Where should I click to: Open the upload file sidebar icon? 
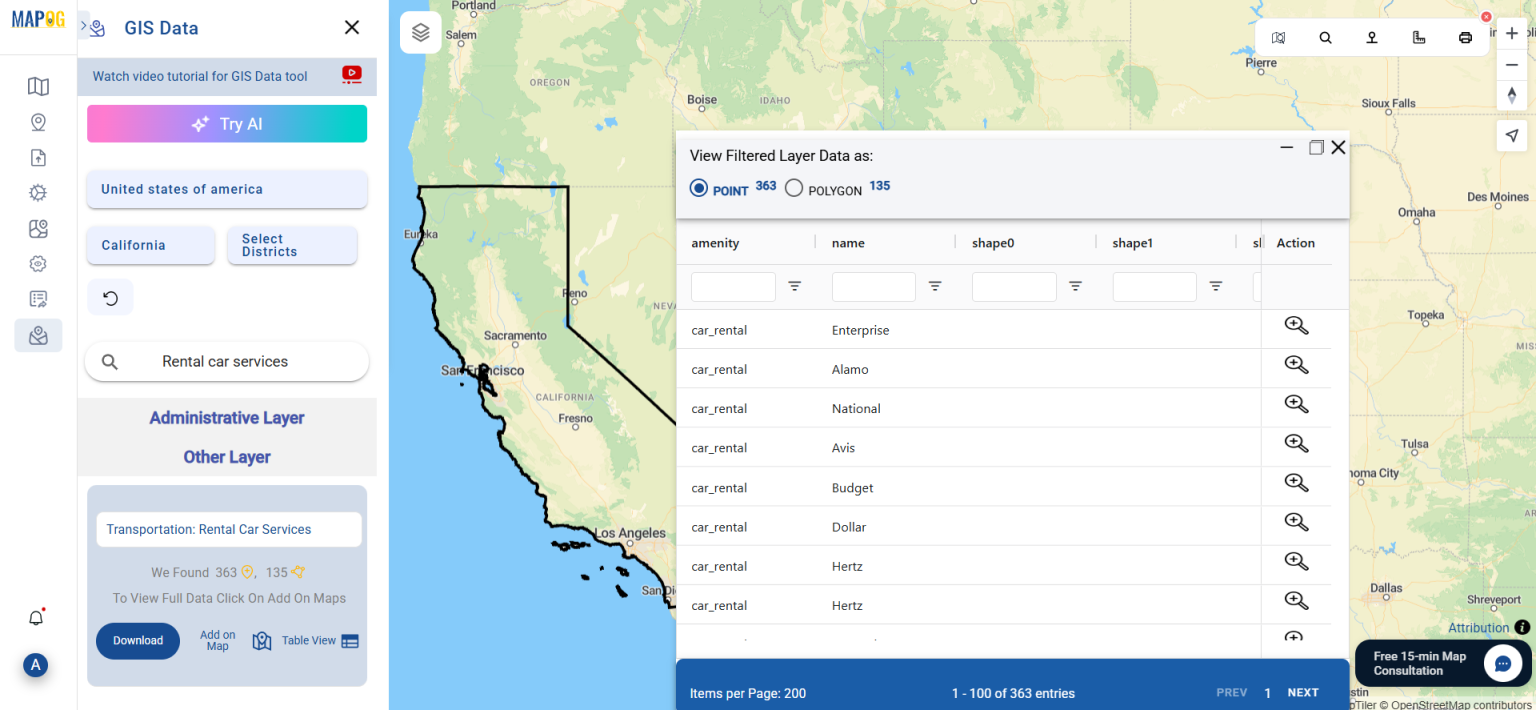point(38,157)
